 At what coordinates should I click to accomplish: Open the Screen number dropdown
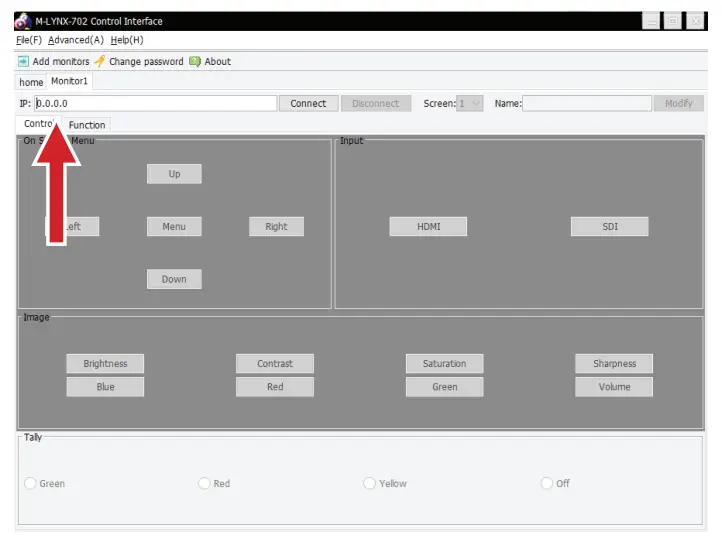[x=470, y=103]
